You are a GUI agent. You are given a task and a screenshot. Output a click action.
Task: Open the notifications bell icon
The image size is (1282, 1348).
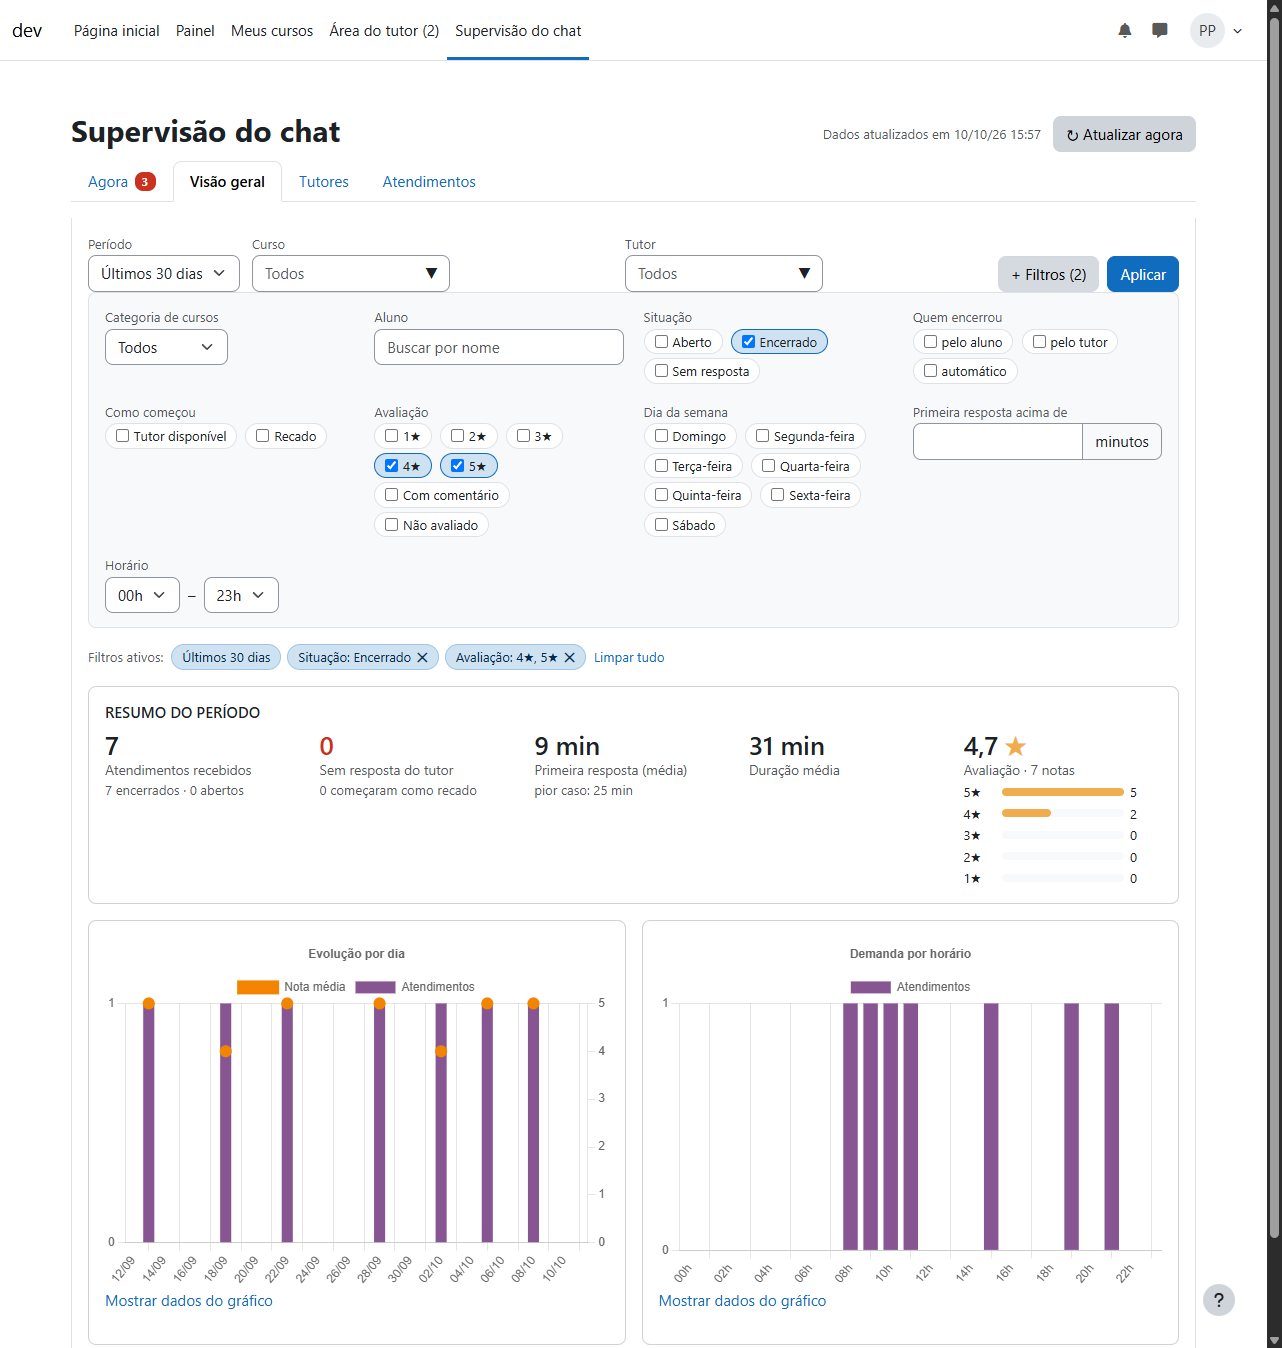point(1125,31)
